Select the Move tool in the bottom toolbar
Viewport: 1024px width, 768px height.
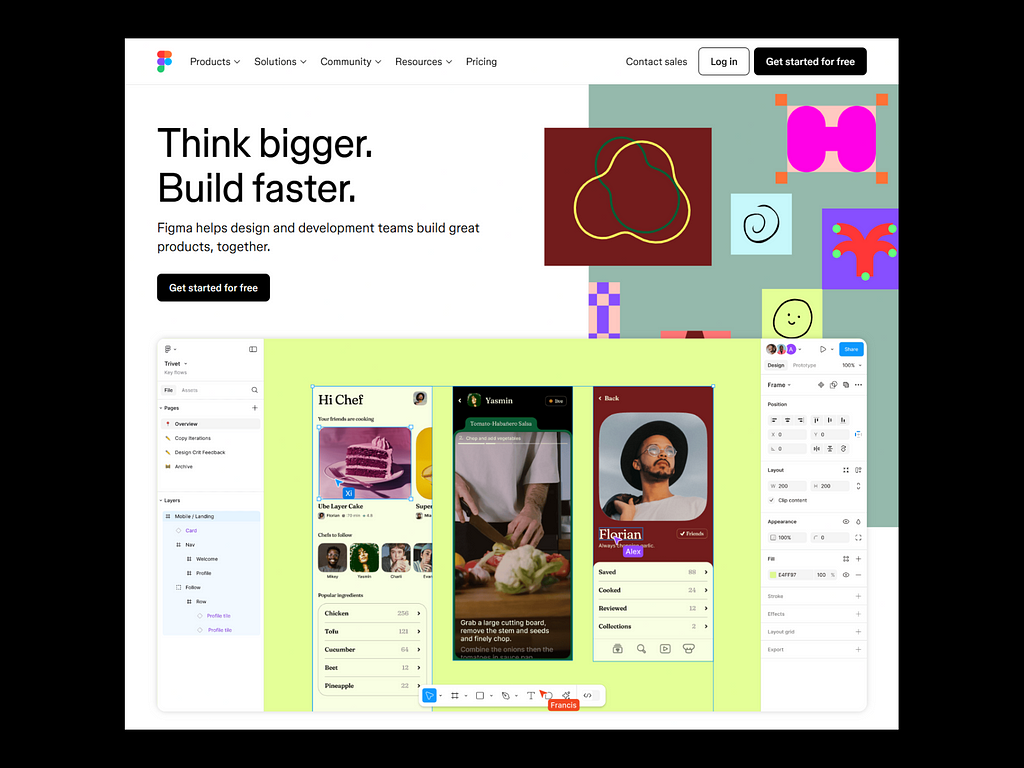point(429,695)
